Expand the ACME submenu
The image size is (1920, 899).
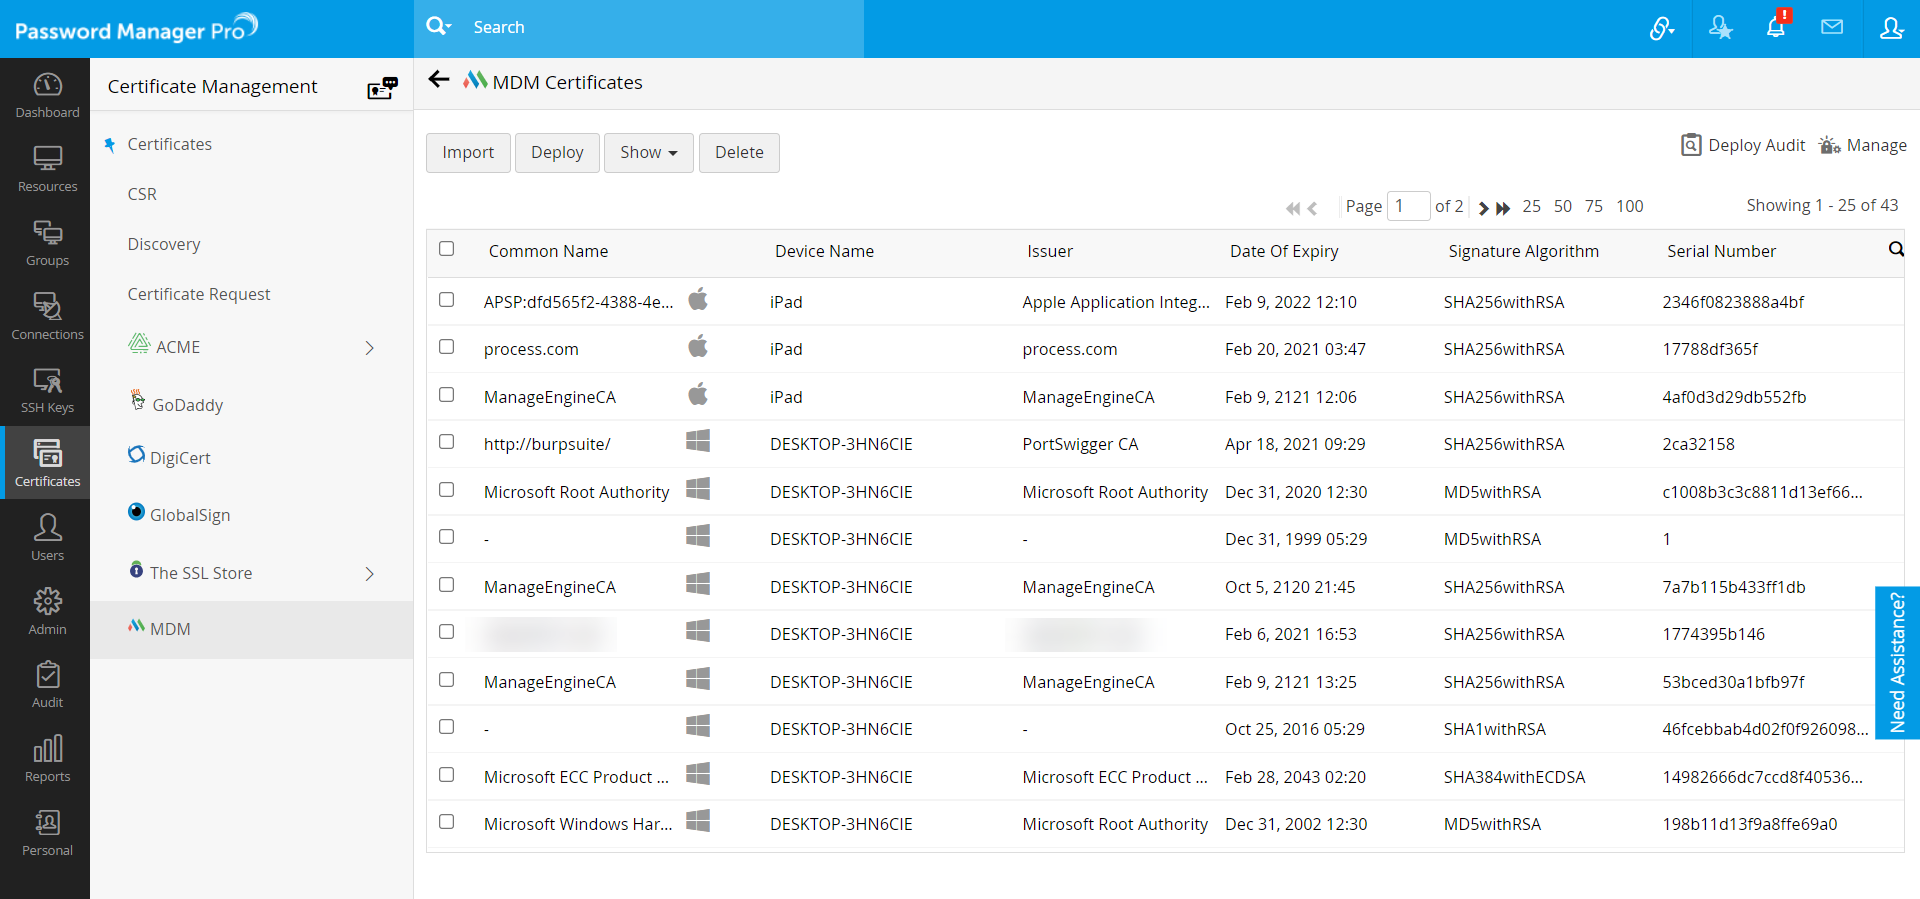click(369, 348)
